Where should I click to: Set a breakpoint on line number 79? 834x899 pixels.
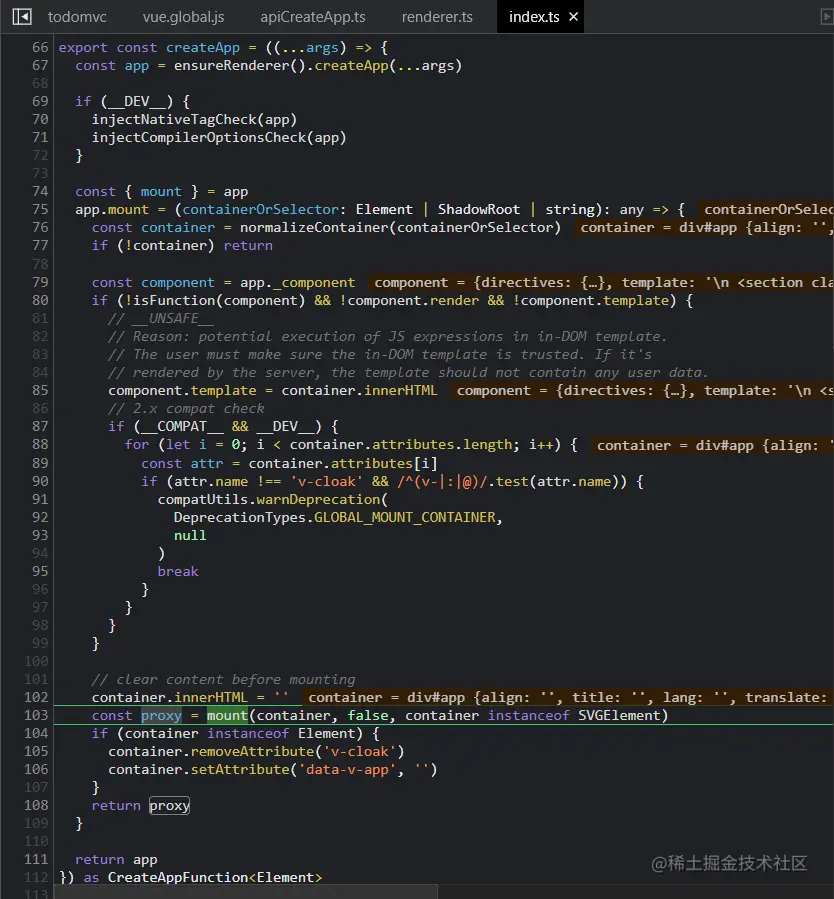pyautogui.click(x=40, y=282)
